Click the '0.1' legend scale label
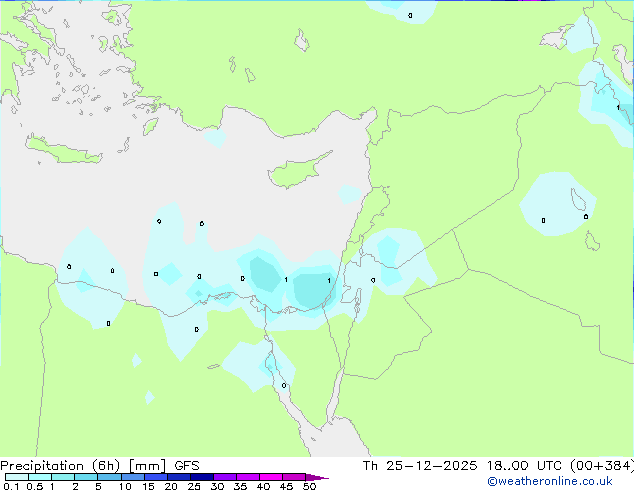This screenshot has height=490, width=634. click(11, 486)
